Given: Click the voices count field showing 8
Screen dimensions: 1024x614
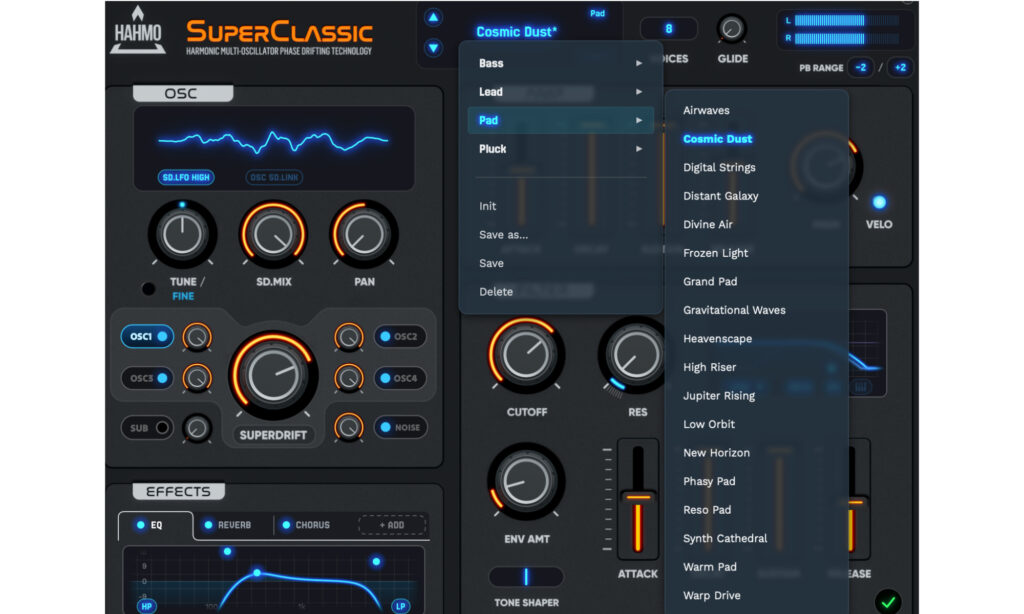Looking at the screenshot, I should [668, 29].
